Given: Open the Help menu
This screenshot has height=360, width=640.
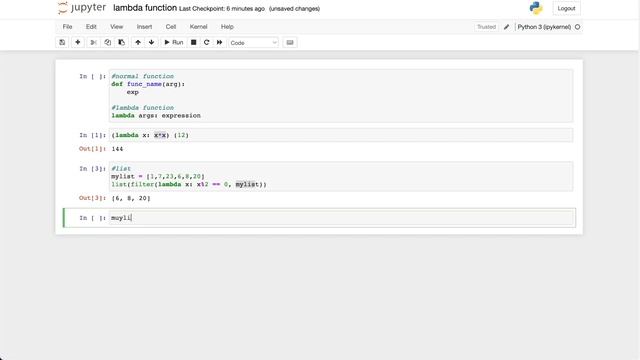Looking at the screenshot, I should [x=227, y=27].
